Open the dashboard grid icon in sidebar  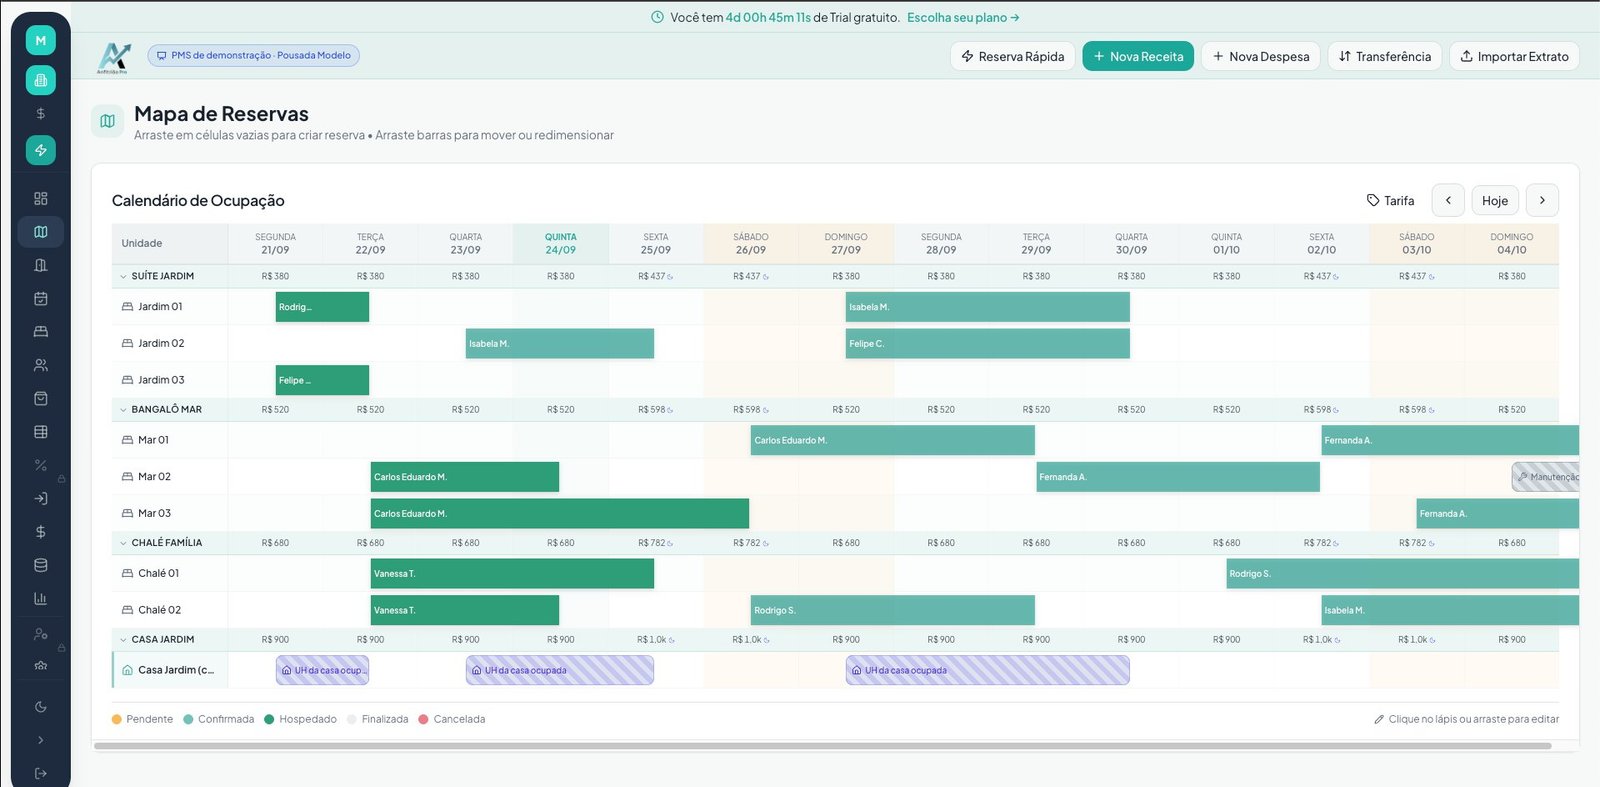point(41,198)
